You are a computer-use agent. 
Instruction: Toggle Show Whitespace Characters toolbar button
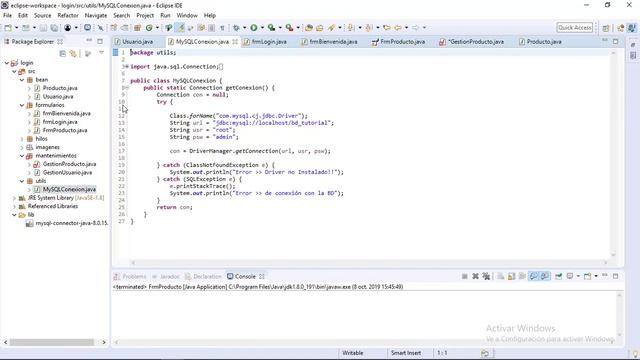click(222, 28)
